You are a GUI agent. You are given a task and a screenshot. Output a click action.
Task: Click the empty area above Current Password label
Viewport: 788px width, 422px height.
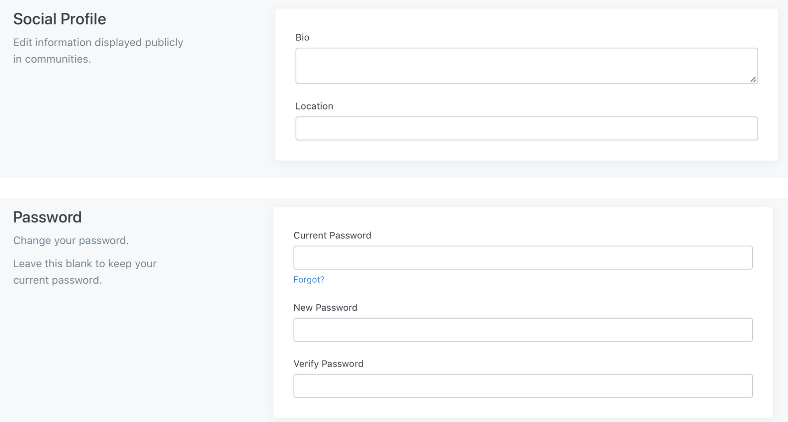click(x=522, y=218)
